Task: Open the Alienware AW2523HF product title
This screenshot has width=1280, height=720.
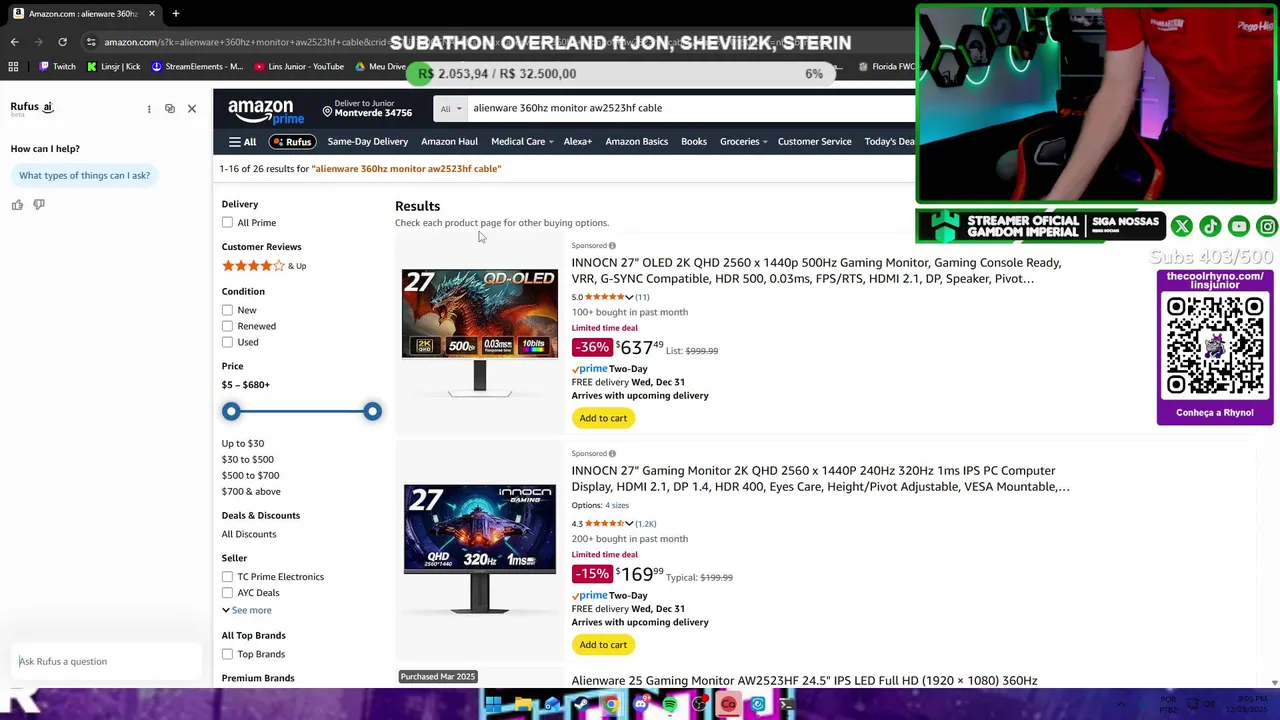Action: coord(804,681)
